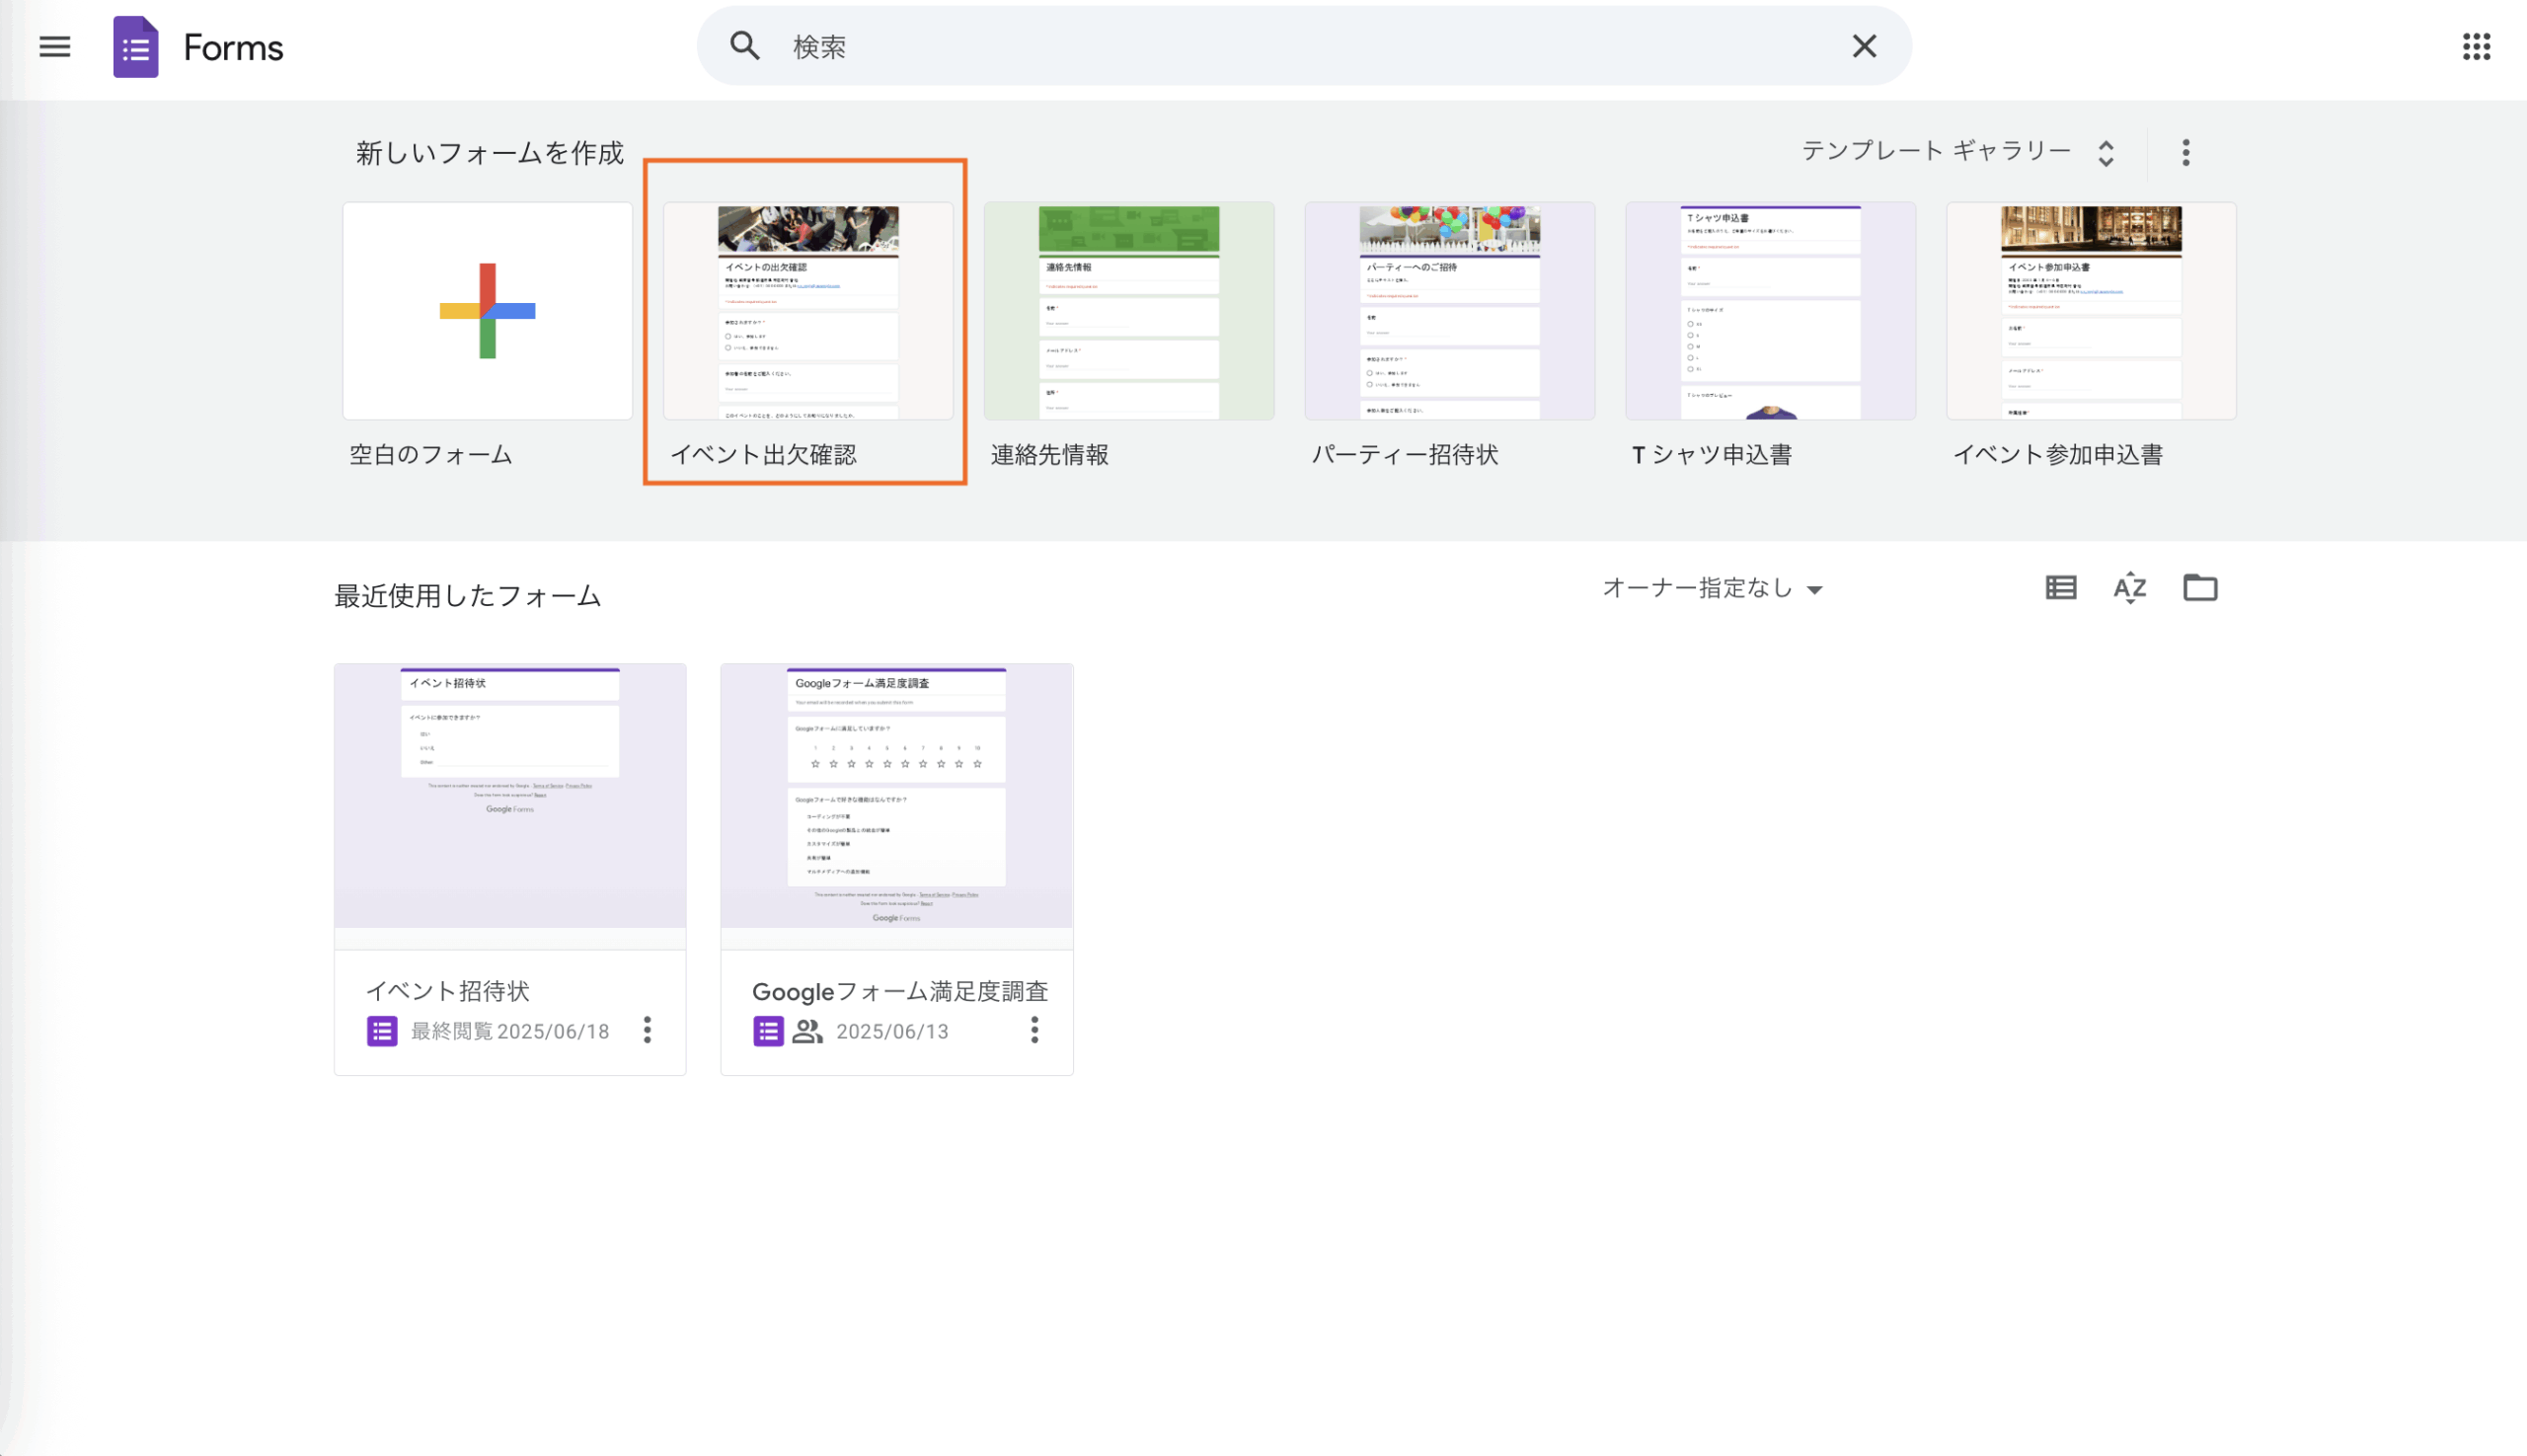
Task: Clear the search with the X icon
Action: click(1863, 46)
